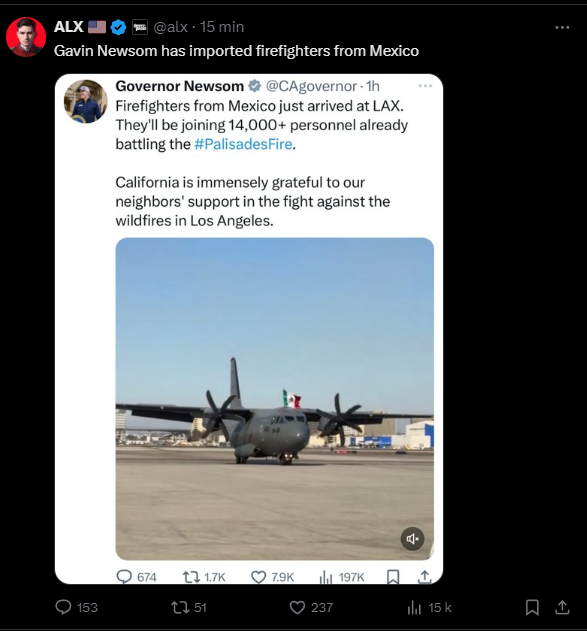The width and height of the screenshot is (587, 631).
Task: View analytics for ALX's post 15k views
Action: click(414, 607)
